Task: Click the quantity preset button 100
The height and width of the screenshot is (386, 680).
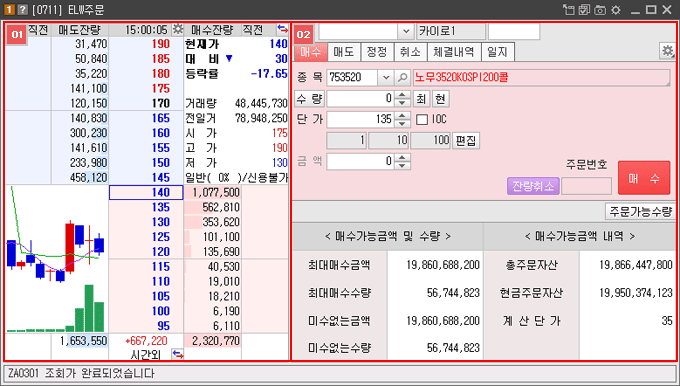Action: [x=430, y=141]
